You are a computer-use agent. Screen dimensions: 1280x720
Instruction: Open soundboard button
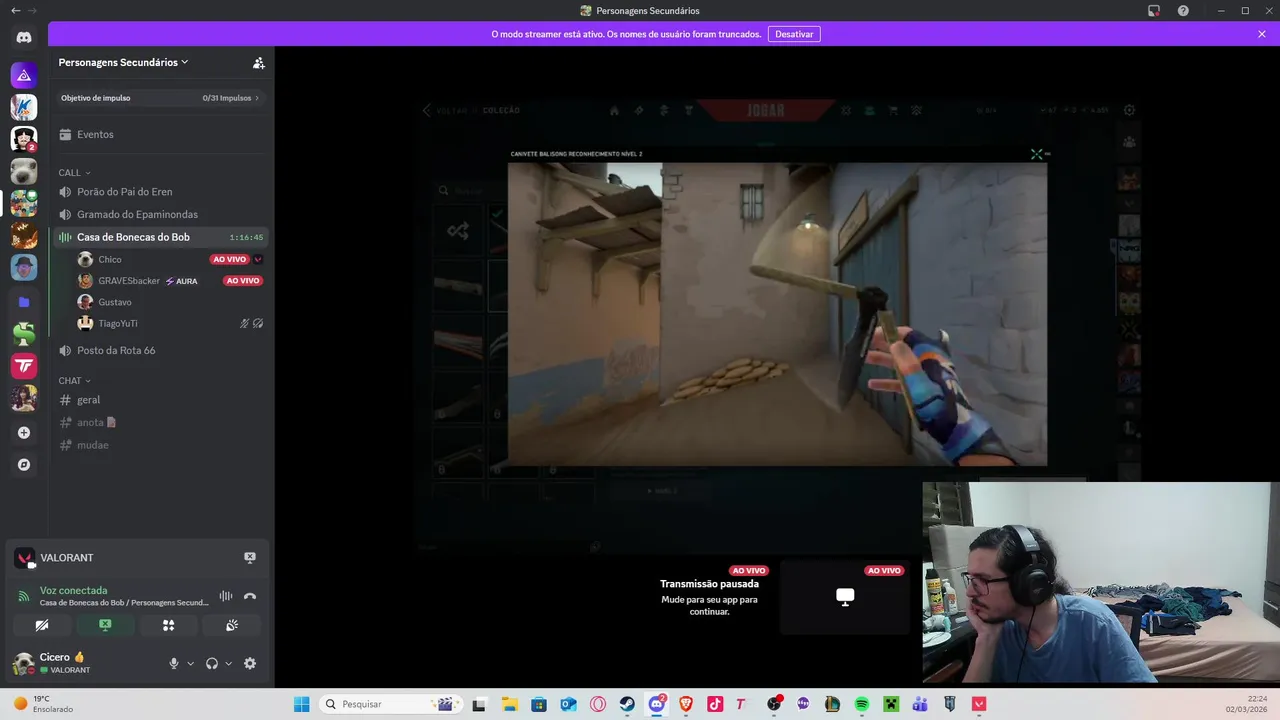[231, 625]
